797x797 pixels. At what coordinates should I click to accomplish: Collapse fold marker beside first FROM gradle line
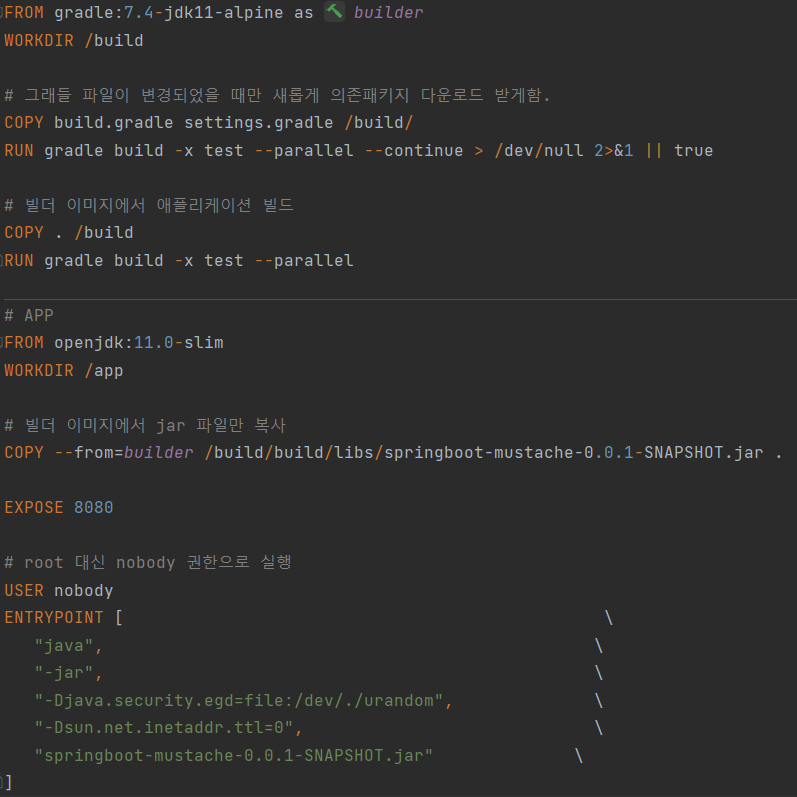tap(2, 12)
